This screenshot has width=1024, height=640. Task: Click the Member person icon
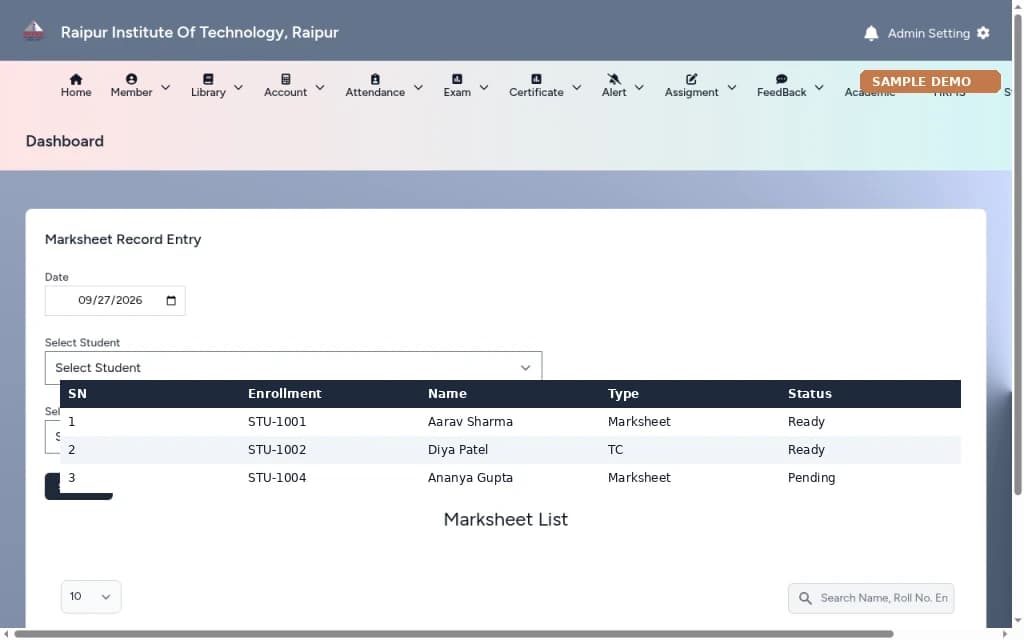(x=131, y=79)
